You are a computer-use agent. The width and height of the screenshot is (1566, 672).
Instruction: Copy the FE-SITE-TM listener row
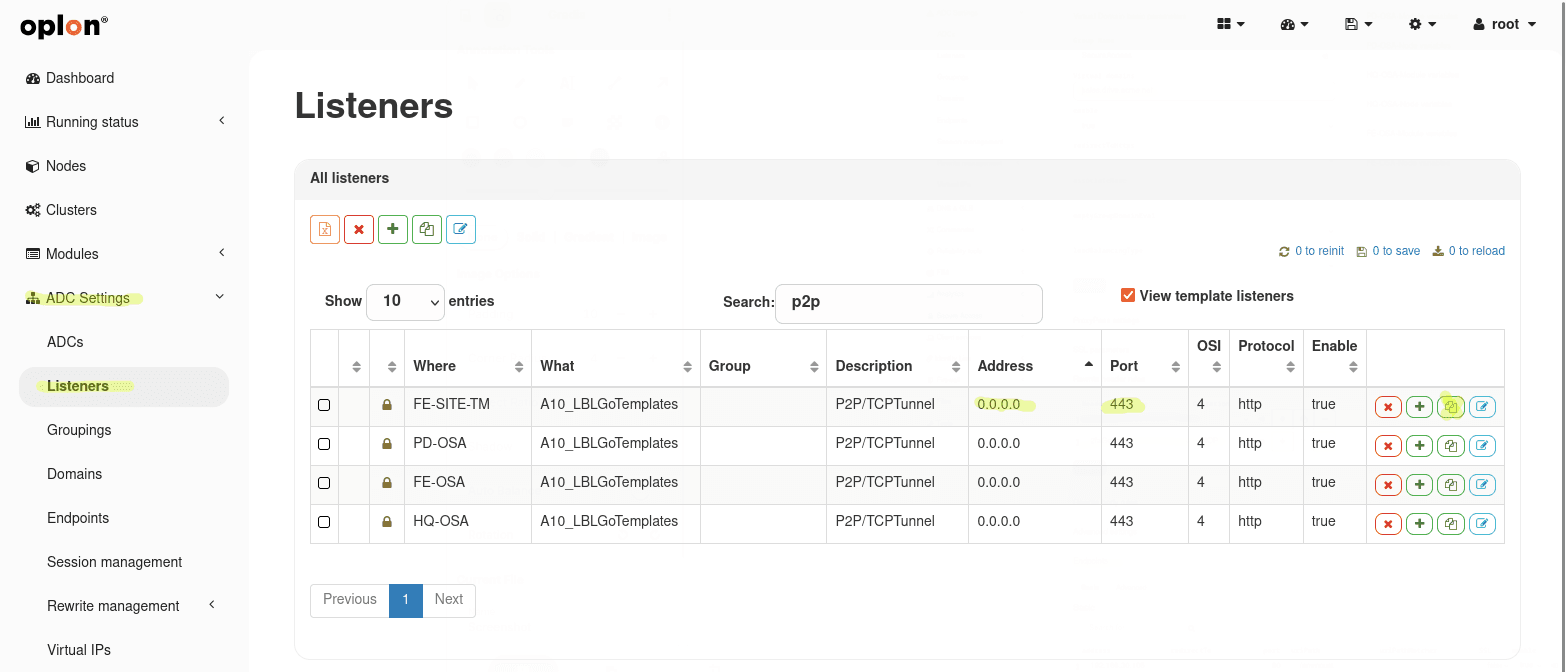click(x=1451, y=407)
